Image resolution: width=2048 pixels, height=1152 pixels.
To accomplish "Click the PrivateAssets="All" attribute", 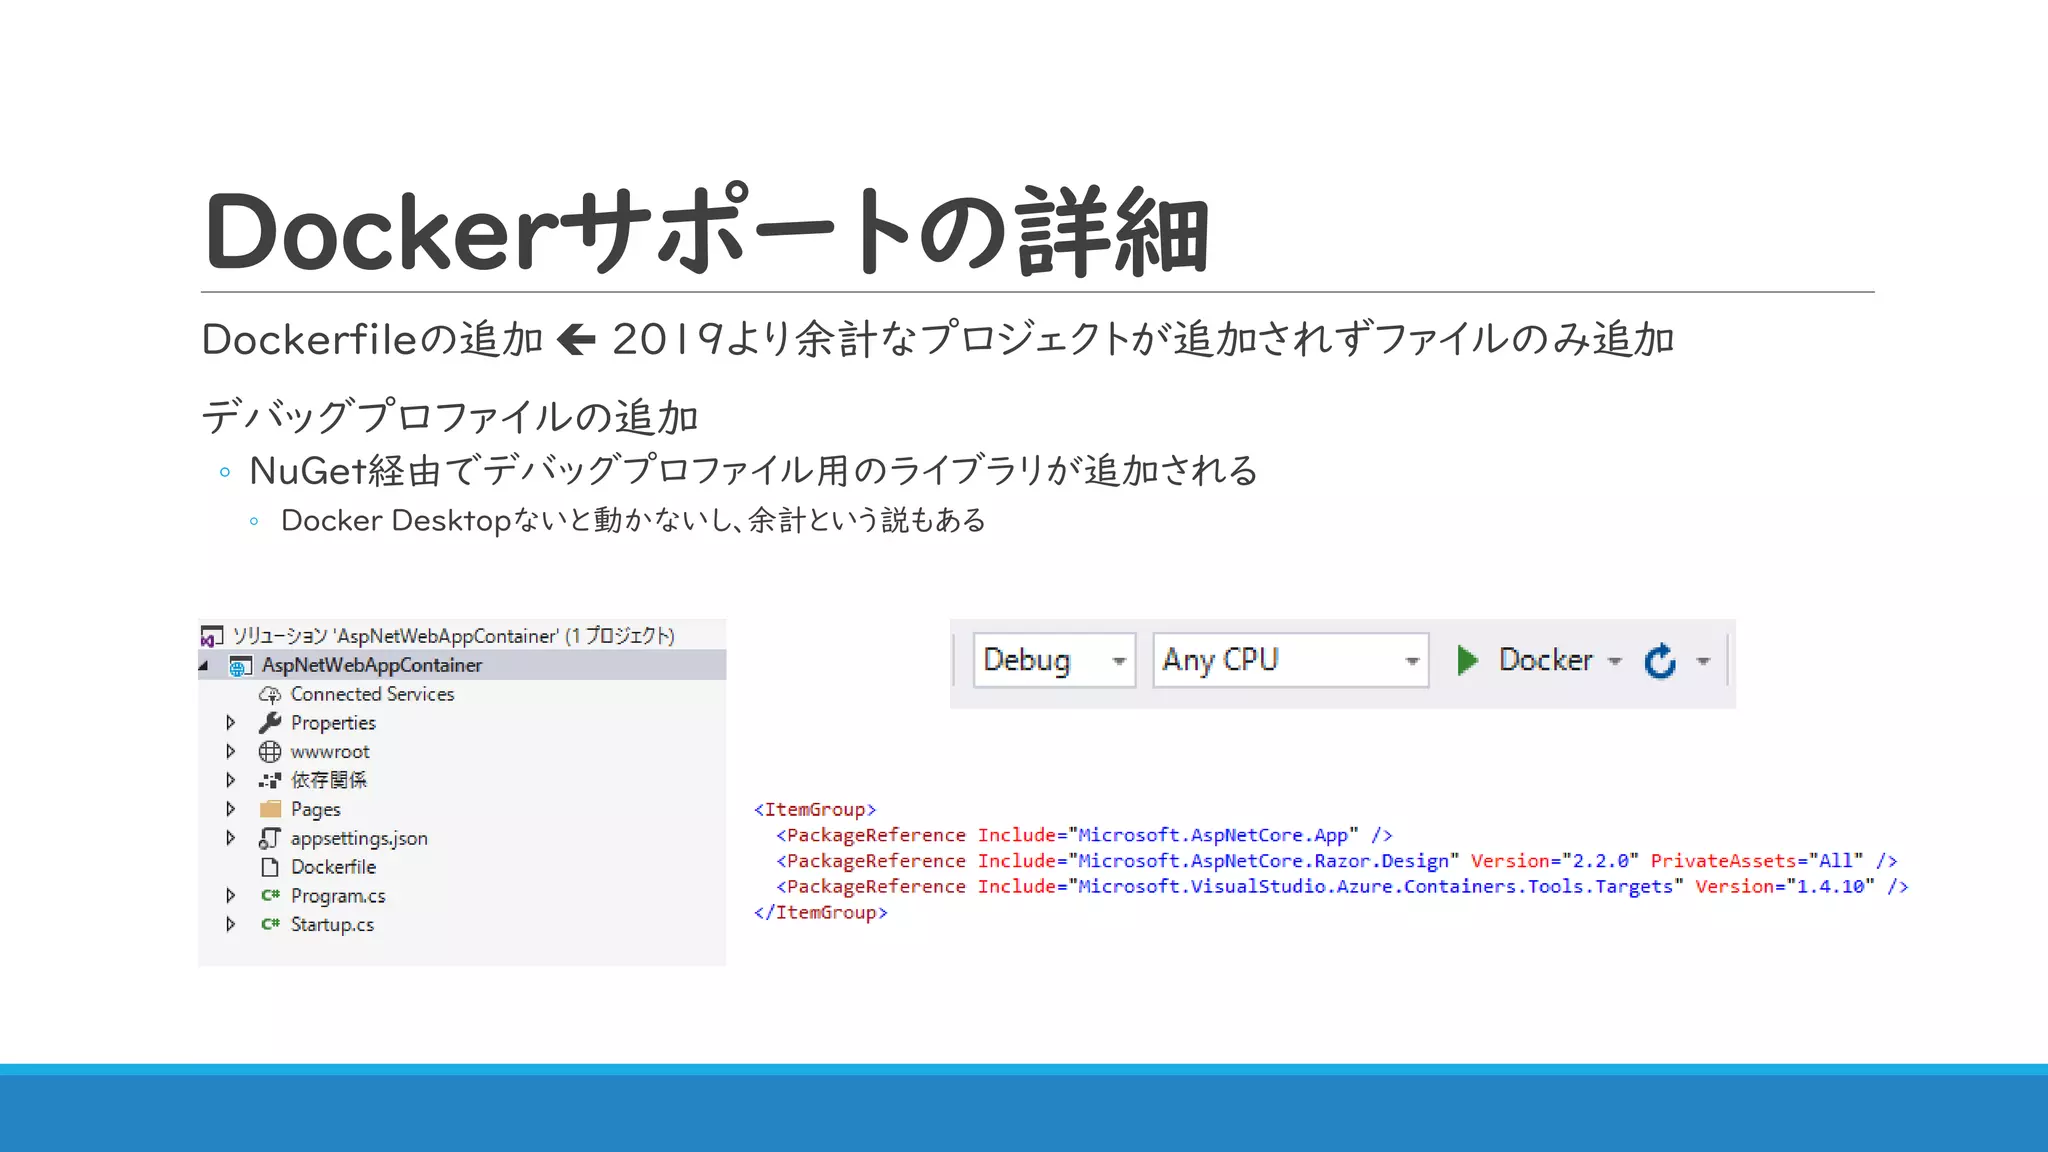I will click(x=1757, y=861).
